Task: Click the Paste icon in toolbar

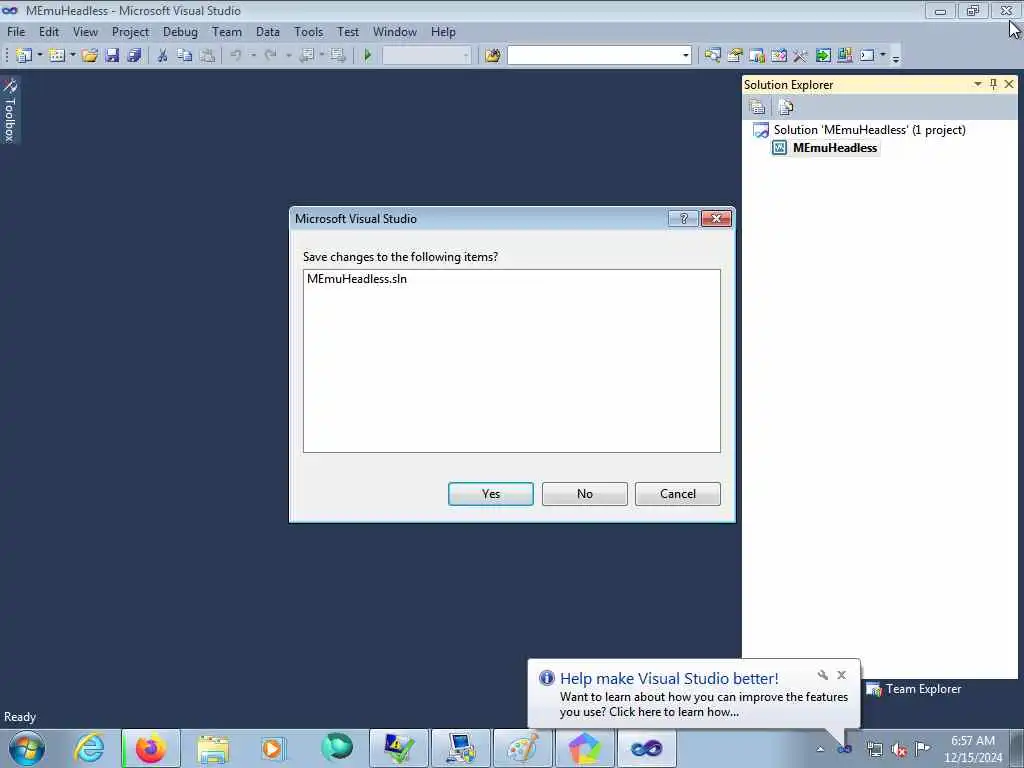Action: 207,56
